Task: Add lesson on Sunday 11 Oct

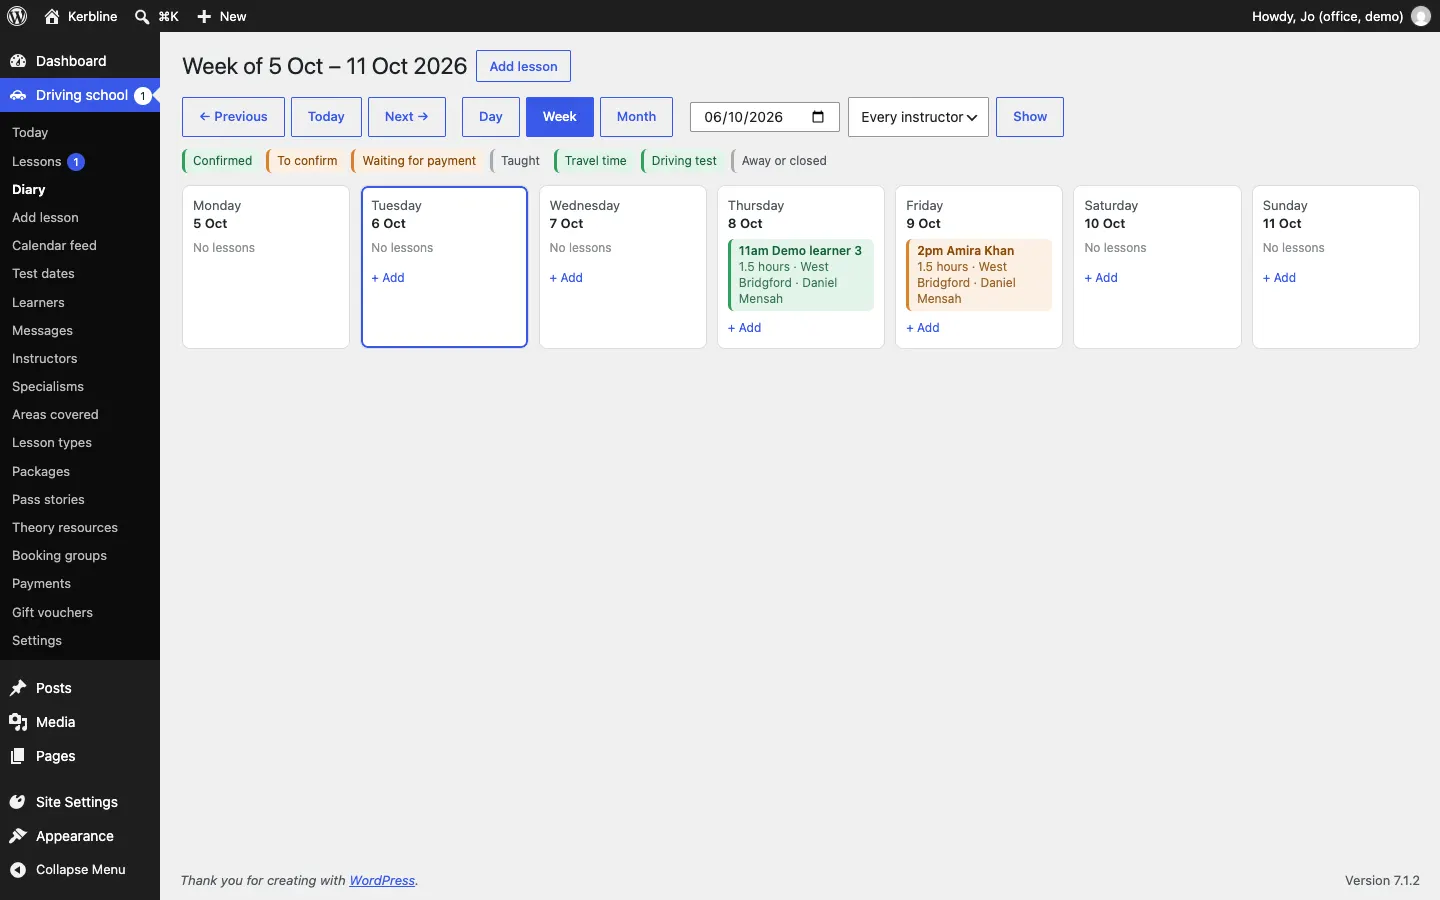Action: (1279, 278)
